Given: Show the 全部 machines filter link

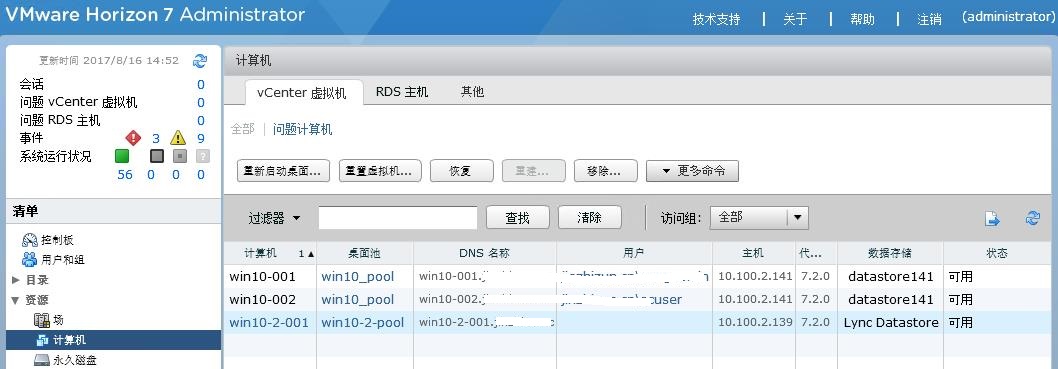Looking at the screenshot, I should click(243, 129).
